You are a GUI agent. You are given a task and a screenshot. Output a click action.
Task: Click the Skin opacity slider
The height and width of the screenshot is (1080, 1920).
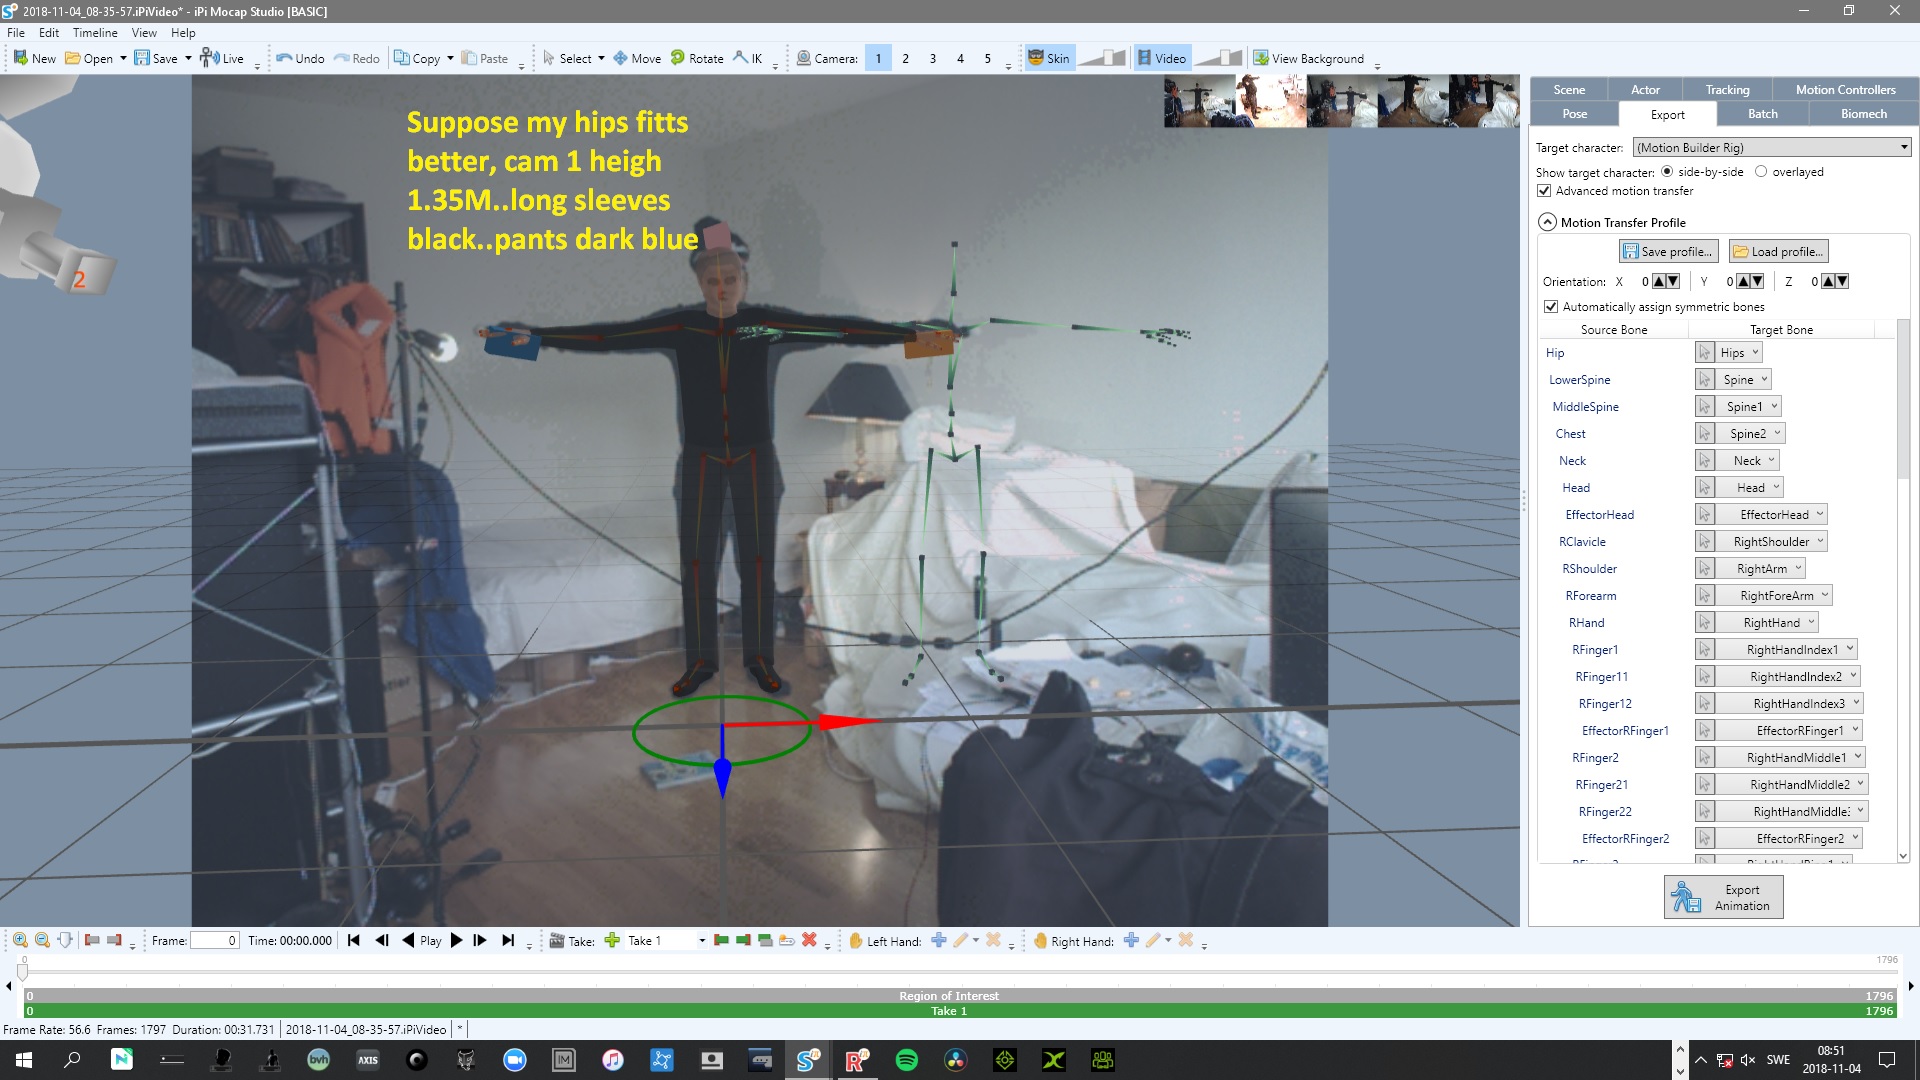point(1103,58)
